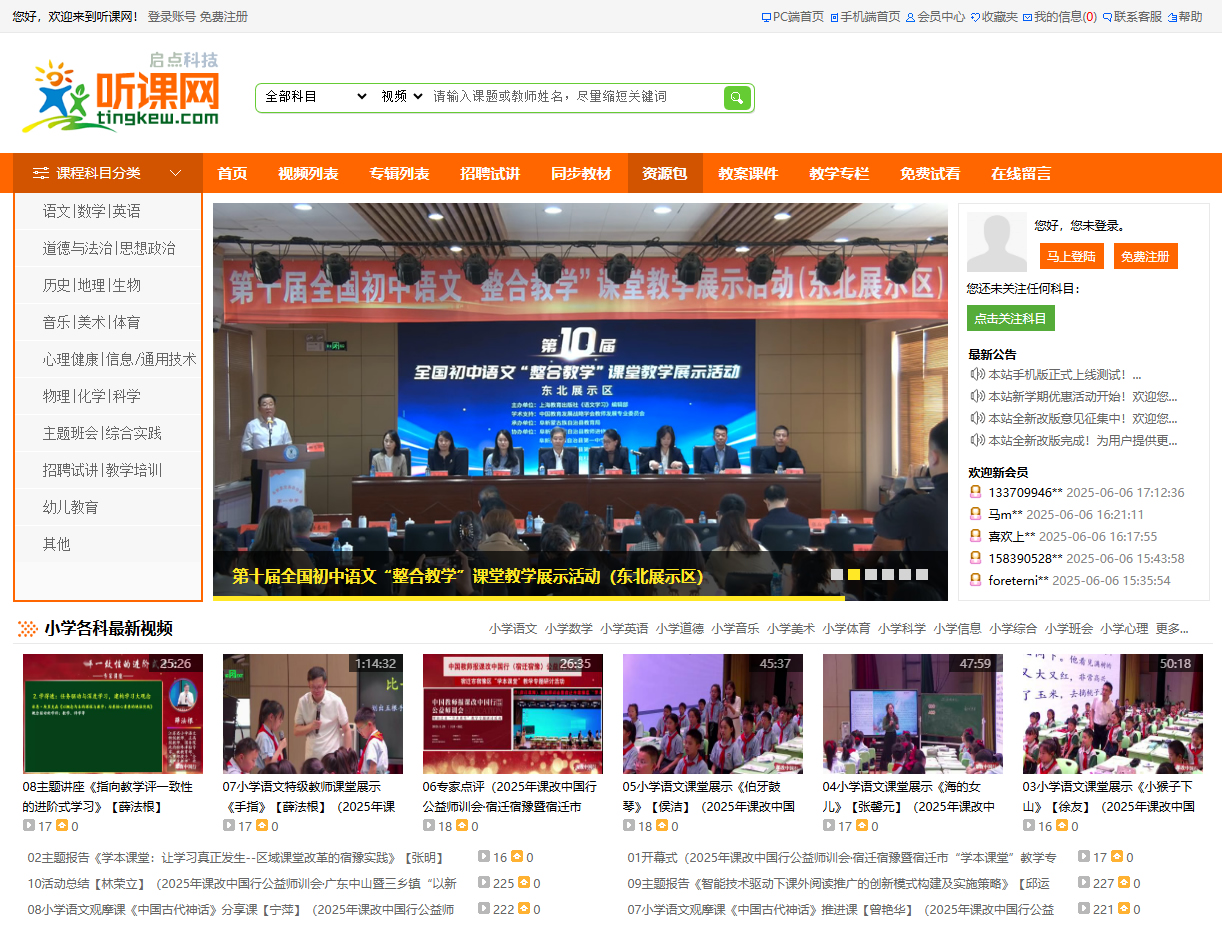Open 会员中心 in the top bar
This screenshot has width=1222, height=928.
tap(935, 17)
